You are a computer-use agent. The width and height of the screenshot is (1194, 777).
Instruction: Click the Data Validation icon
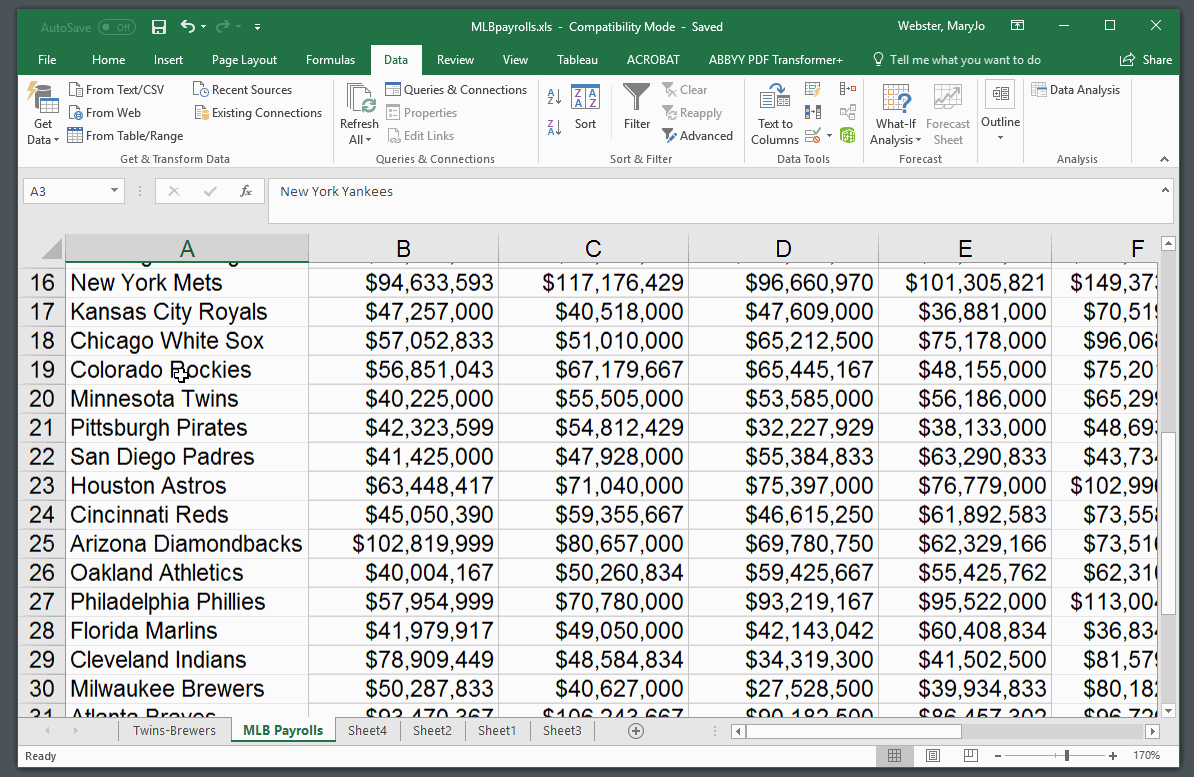[x=813, y=136]
